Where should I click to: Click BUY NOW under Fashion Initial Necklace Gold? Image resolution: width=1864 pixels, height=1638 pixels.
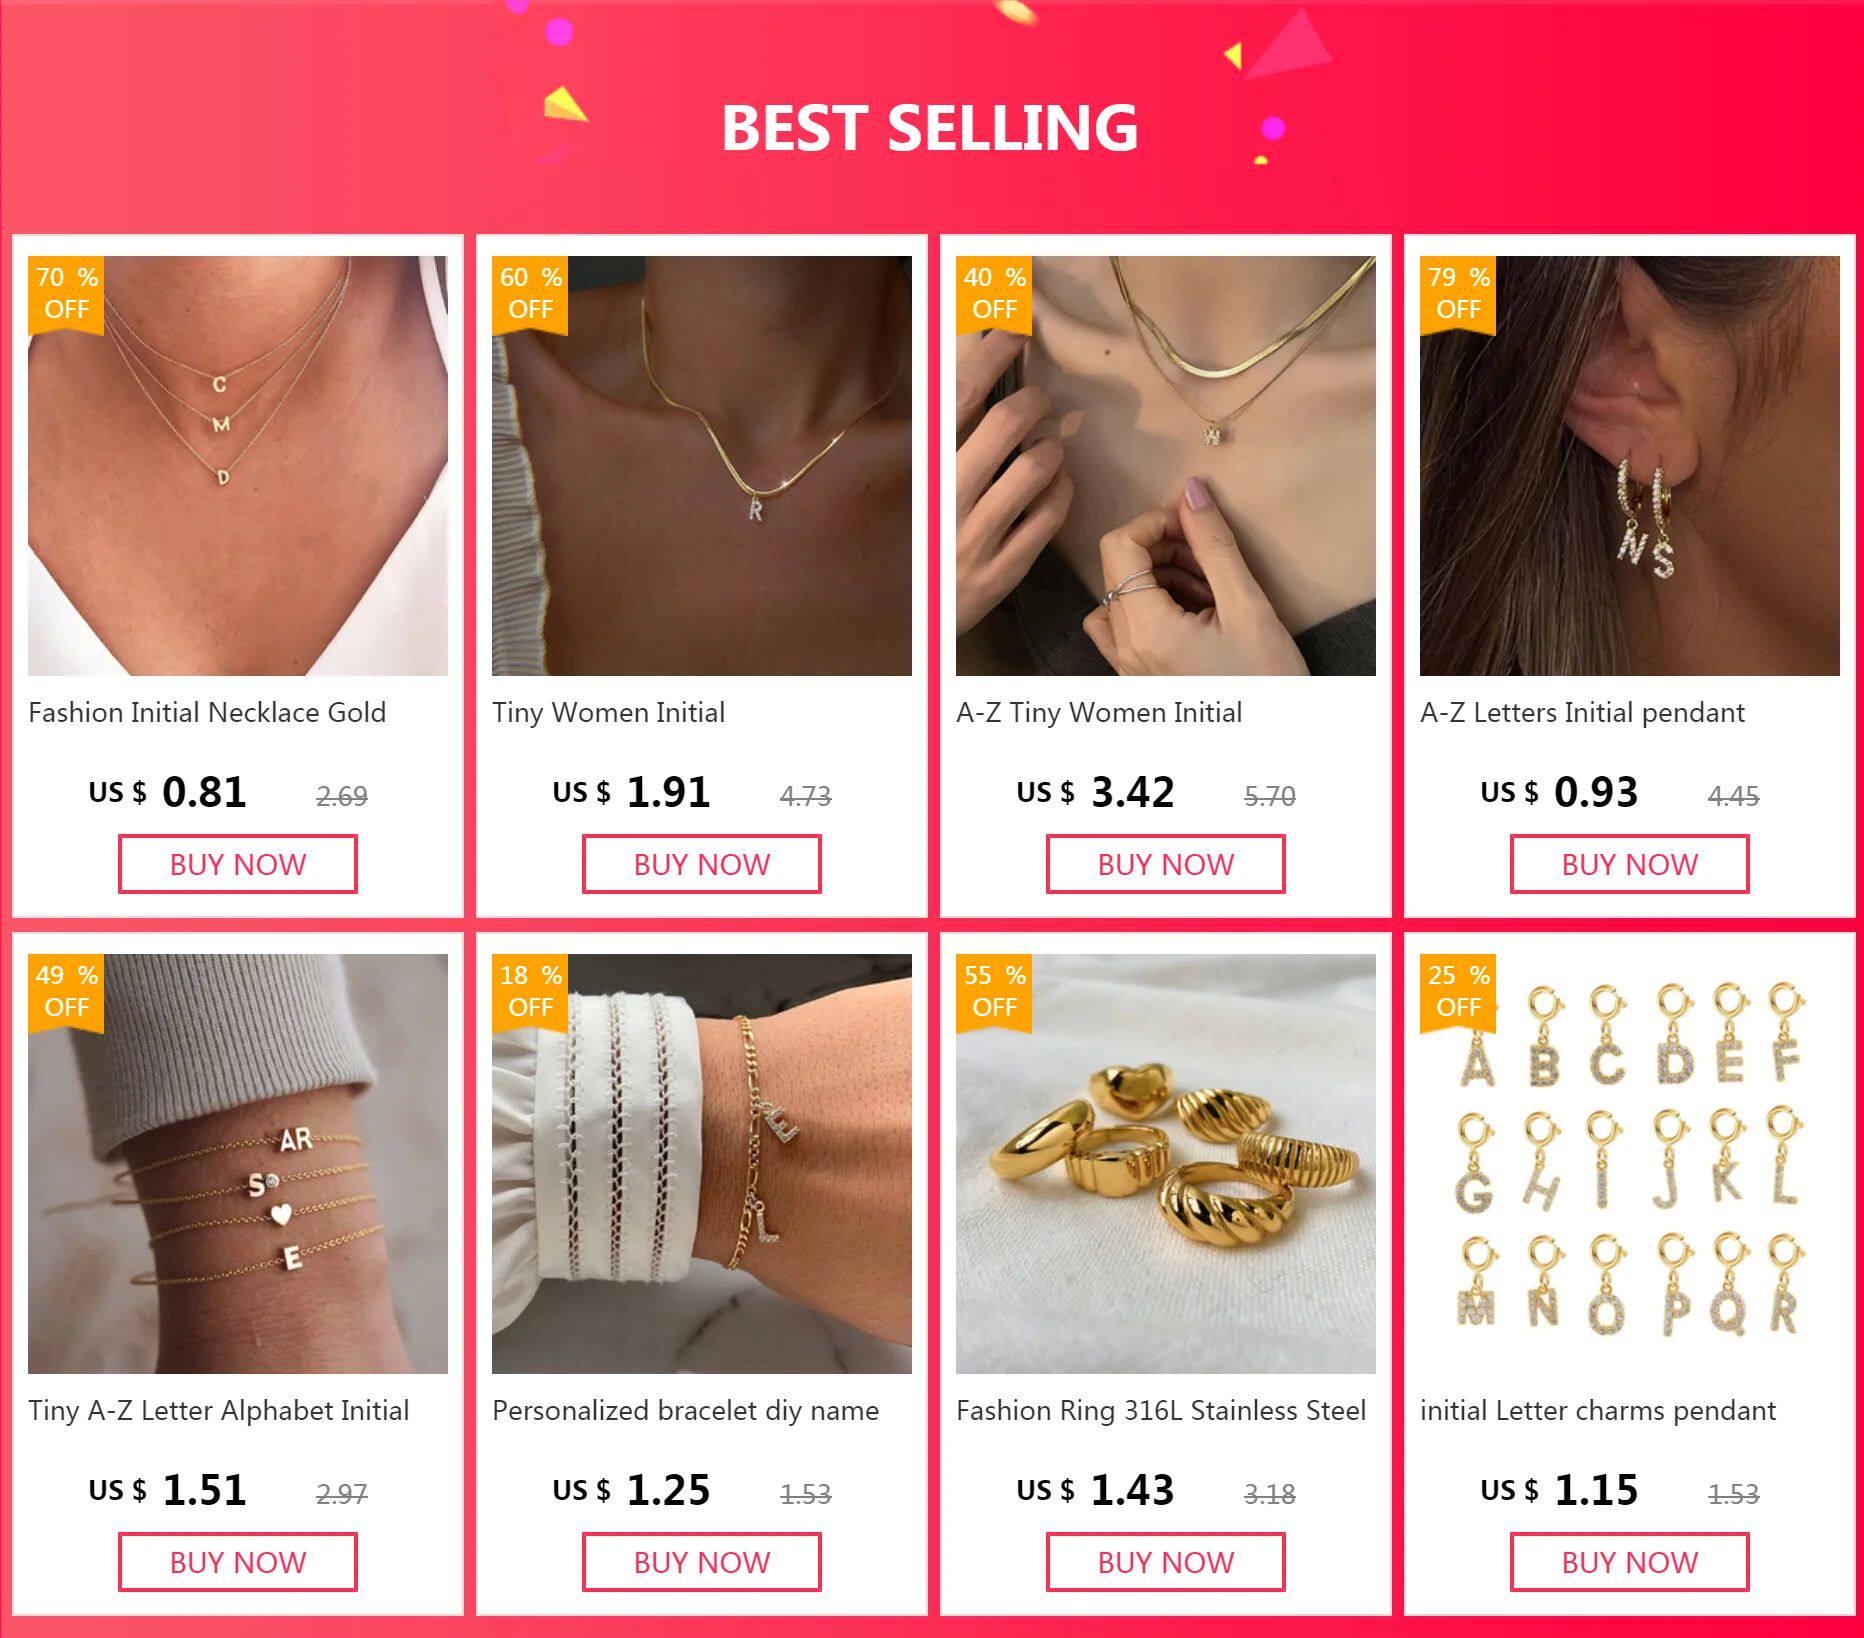[x=238, y=864]
